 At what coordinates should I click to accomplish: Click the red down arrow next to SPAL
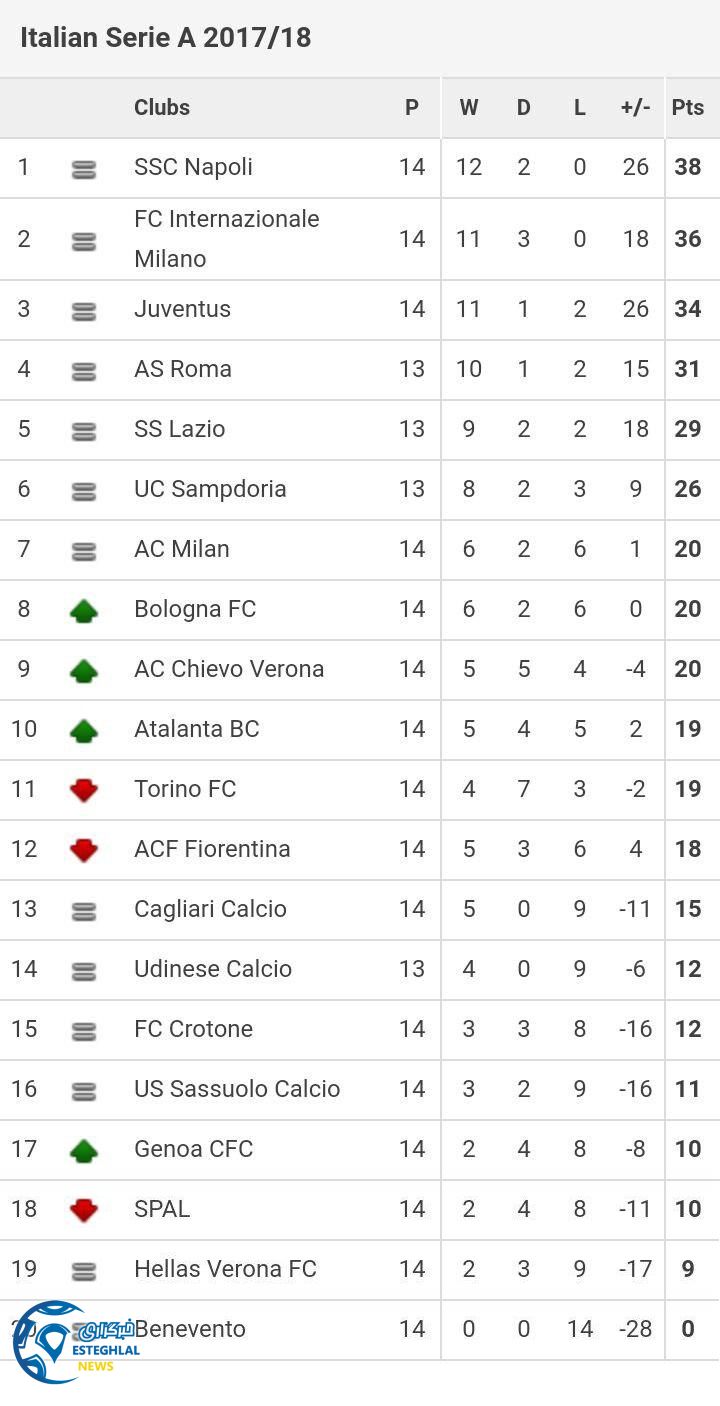(x=84, y=1210)
